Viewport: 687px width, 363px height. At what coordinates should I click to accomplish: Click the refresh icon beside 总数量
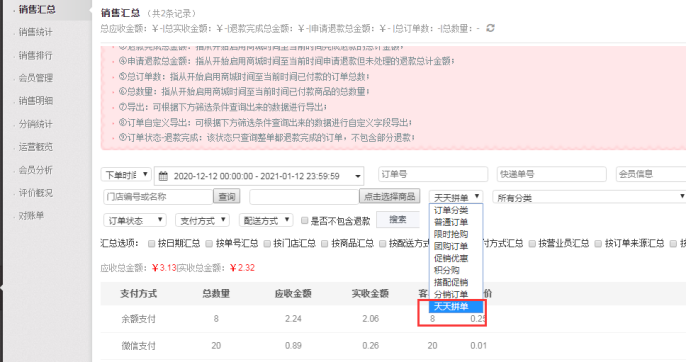click(490, 28)
